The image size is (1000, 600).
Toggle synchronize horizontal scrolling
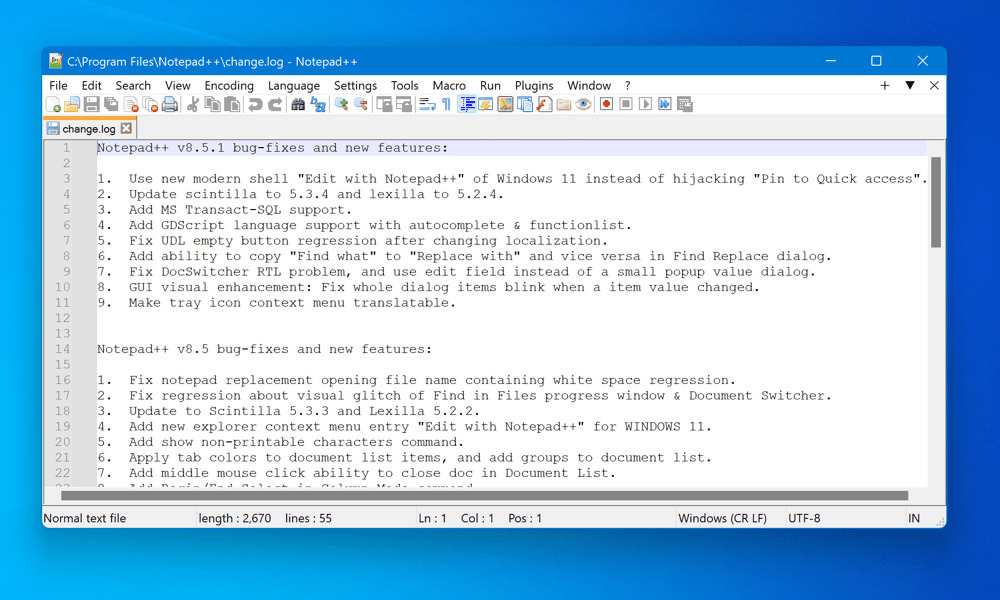click(x=404, y=105)
